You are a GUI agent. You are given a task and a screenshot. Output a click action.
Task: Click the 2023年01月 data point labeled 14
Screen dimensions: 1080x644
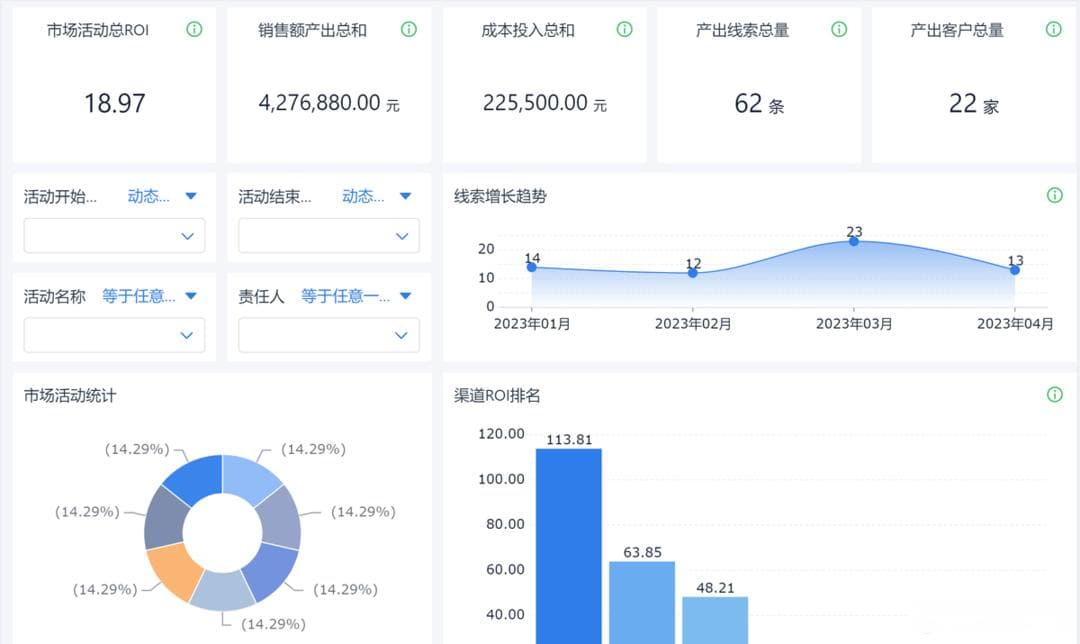(532, 267)
